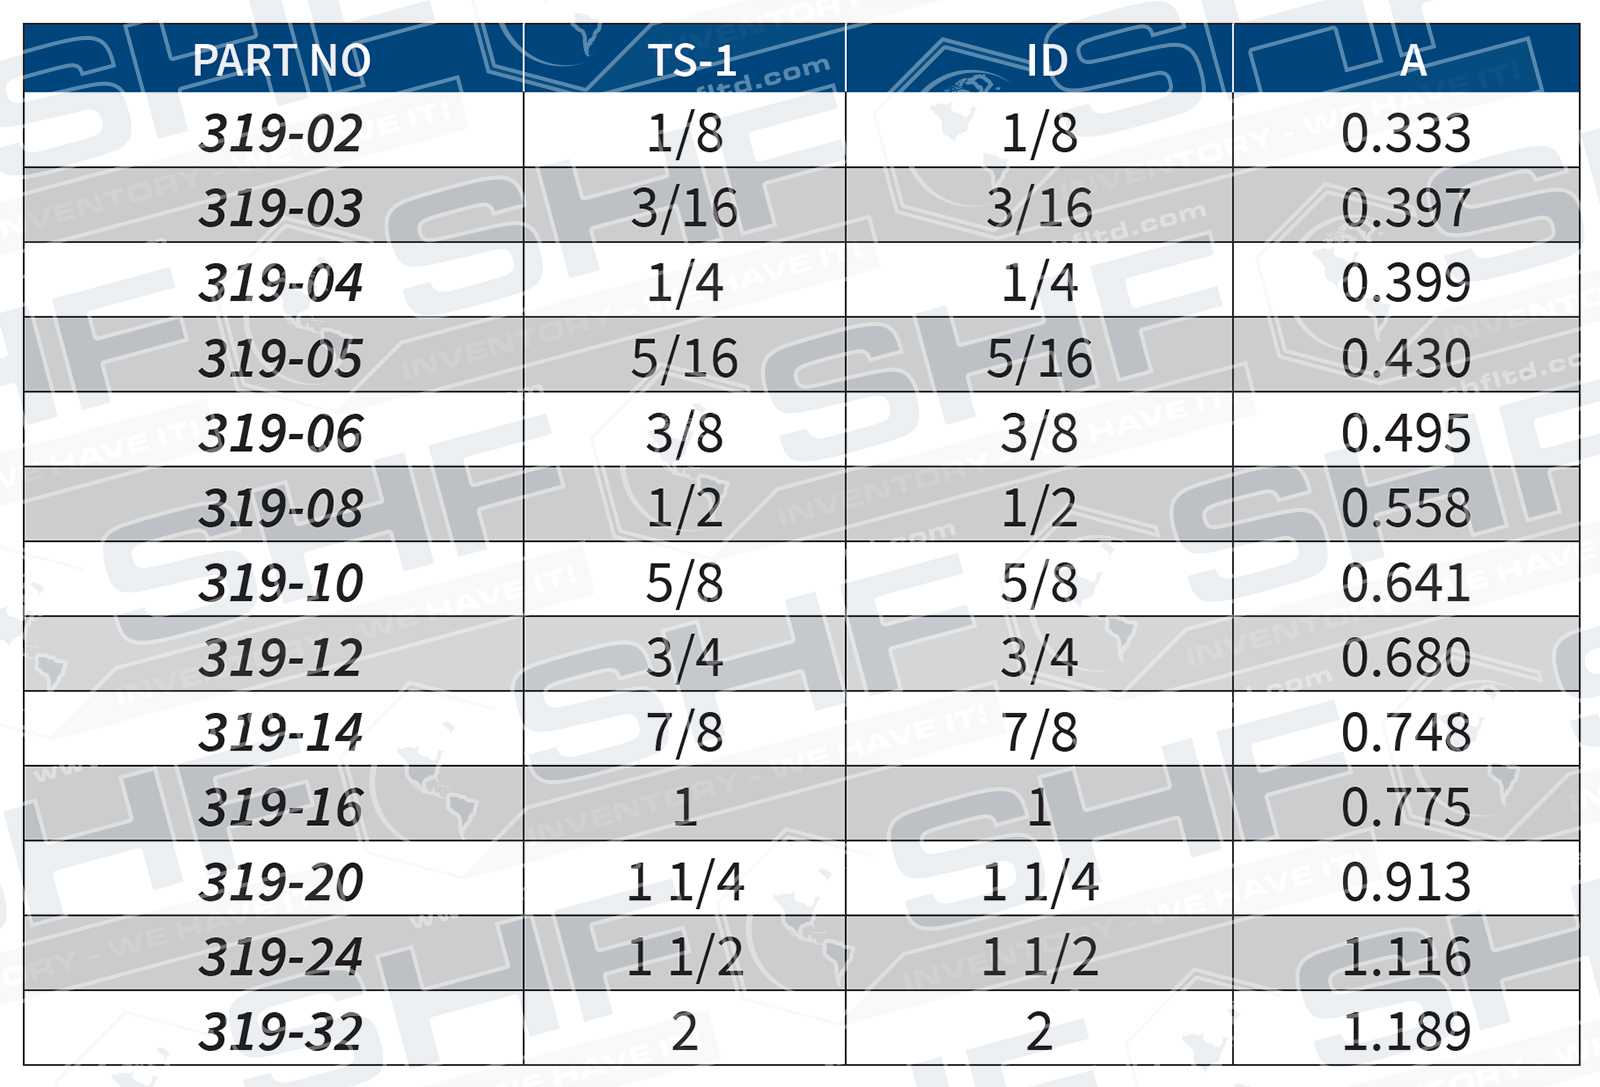Select part number 319-24
This screenshot has width=1600, height=1087.
281,957
